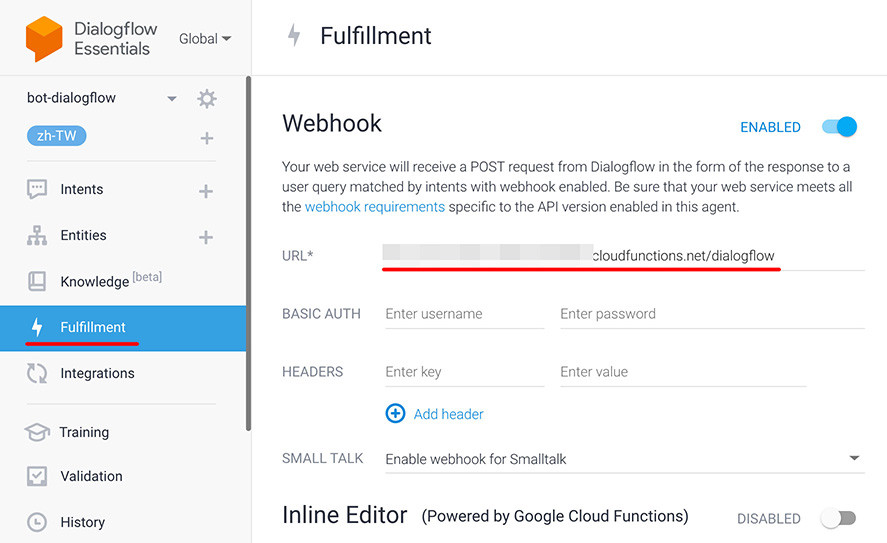
Task: Disable the Webhook toggle switch
Action: pos(840,127)
